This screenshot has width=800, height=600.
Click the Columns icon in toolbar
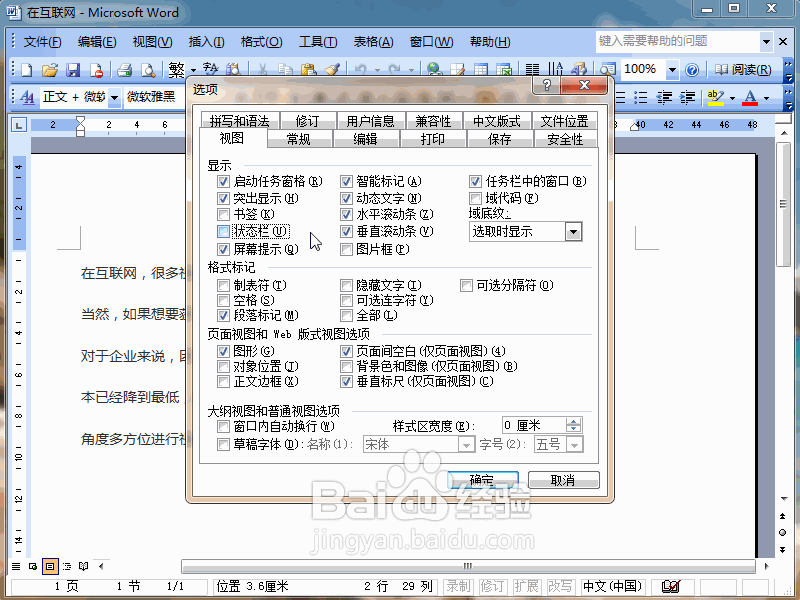pos(532,70)
